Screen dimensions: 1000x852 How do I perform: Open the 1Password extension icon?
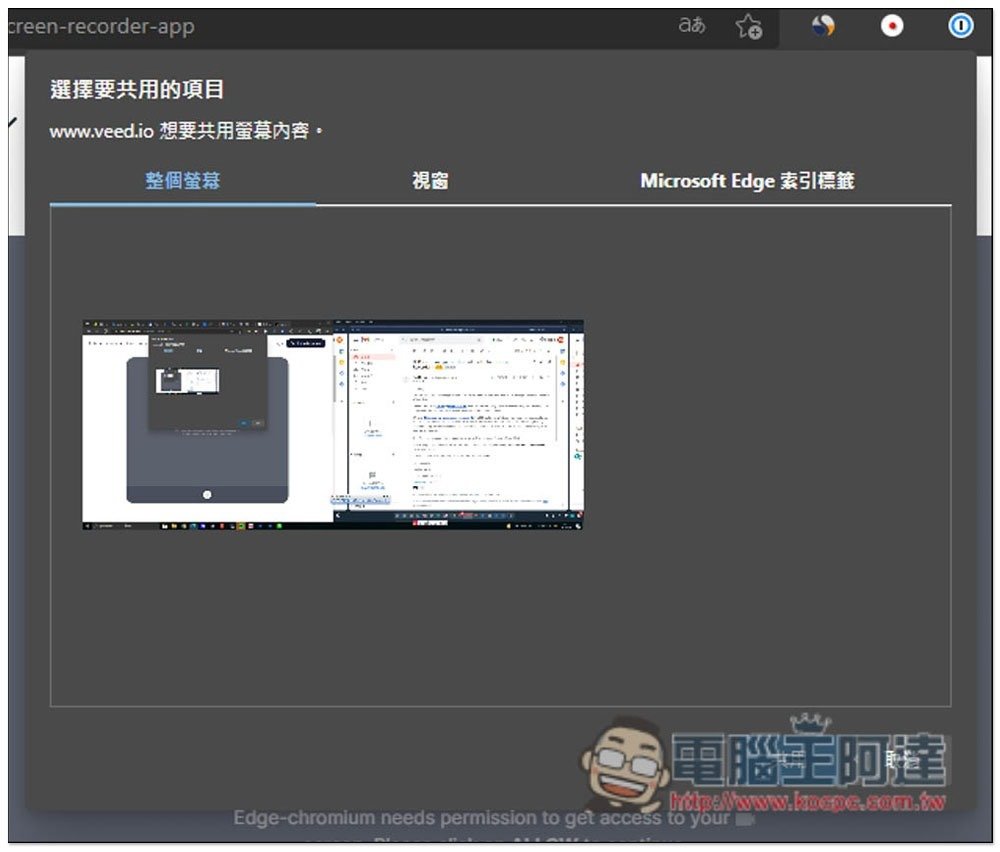pos(961,27)
